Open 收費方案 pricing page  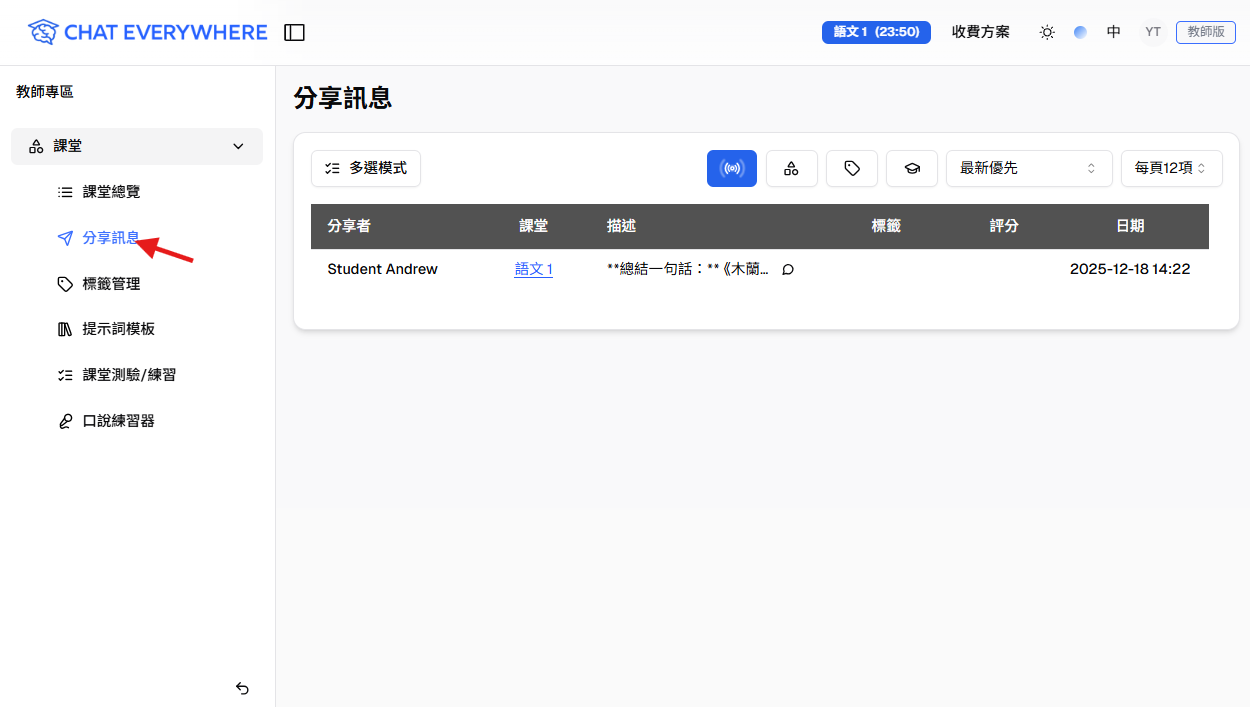click(981, 32)
